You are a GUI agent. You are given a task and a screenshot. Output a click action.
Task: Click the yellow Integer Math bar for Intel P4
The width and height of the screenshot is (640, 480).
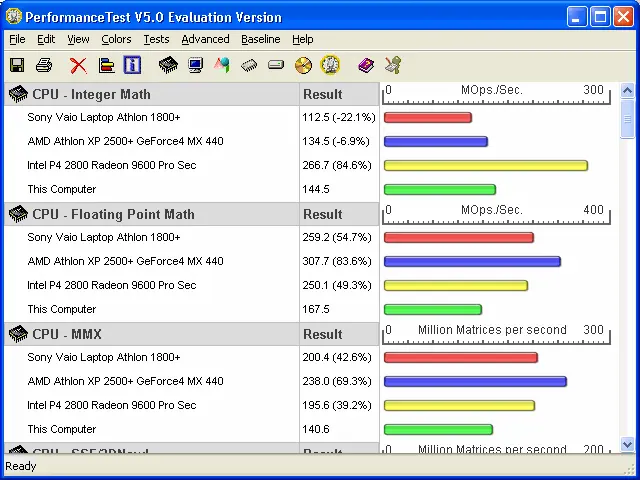486,165
